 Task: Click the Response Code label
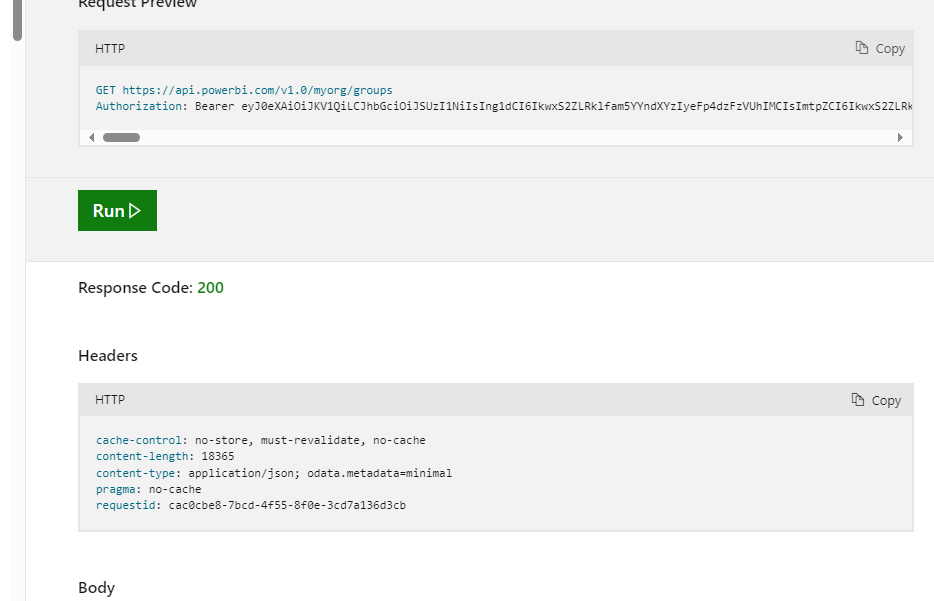coord(135,288)
